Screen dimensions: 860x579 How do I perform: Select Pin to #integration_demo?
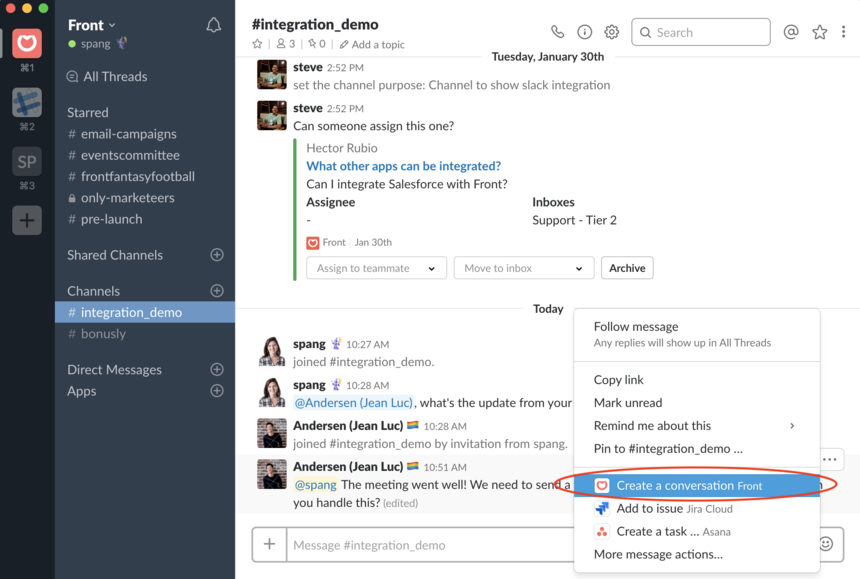click(697, 449)
